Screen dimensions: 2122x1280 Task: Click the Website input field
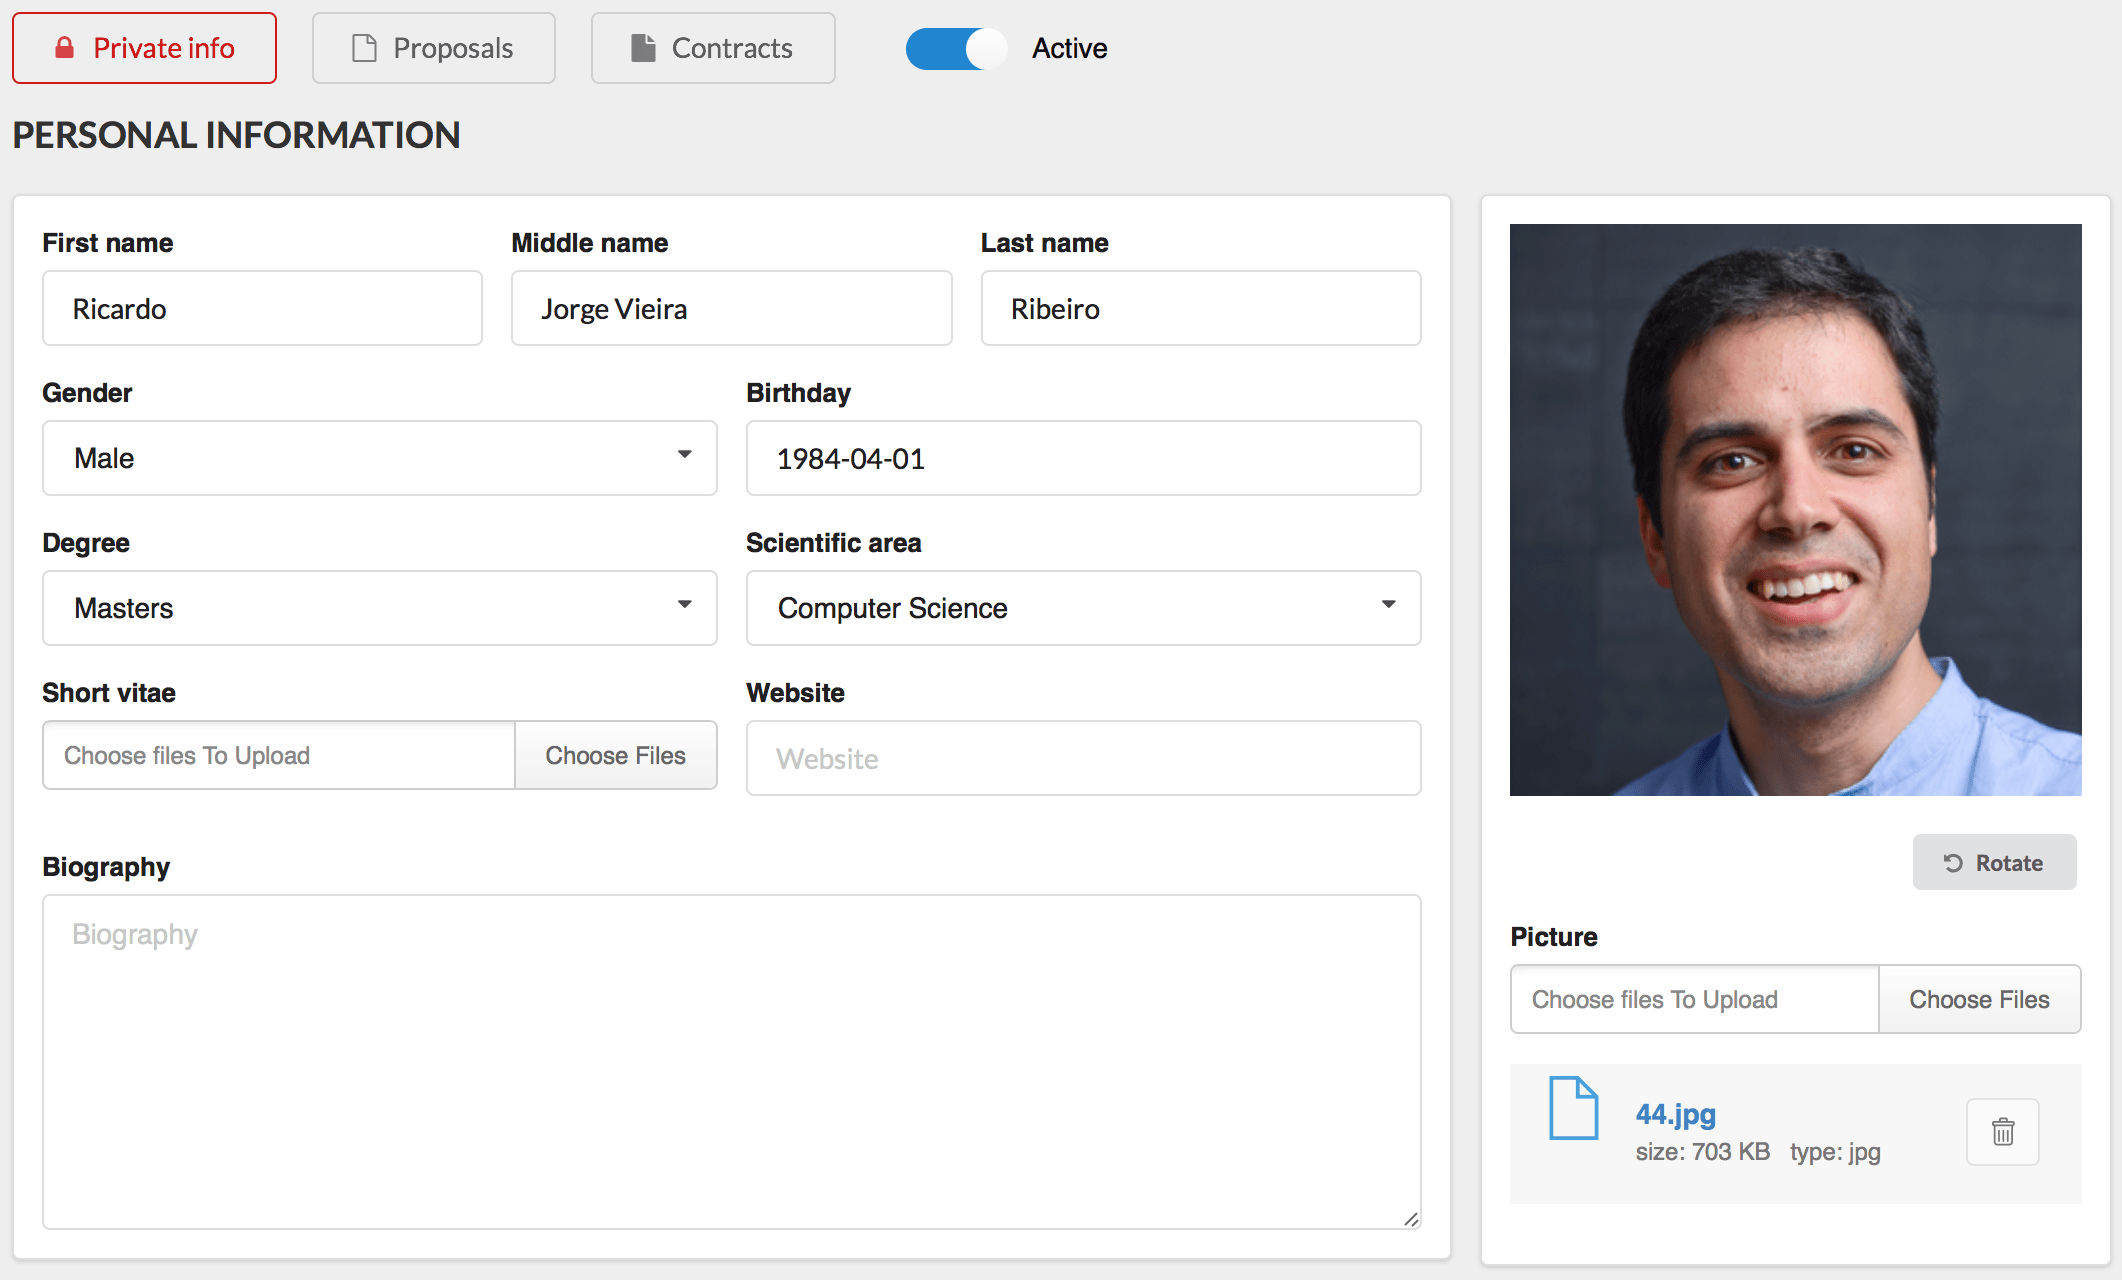click(1083, 758)
